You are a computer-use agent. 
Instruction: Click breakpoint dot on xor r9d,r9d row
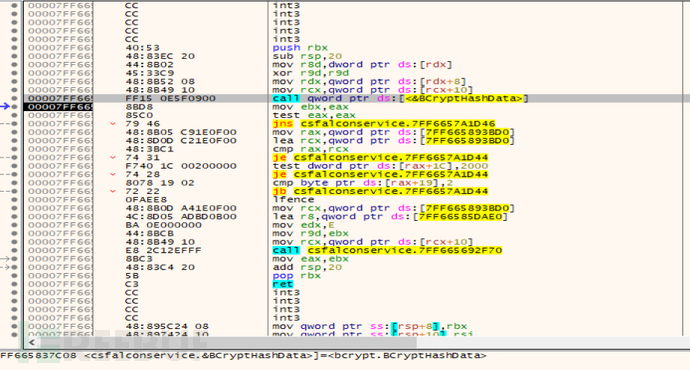tap(15, 73)
